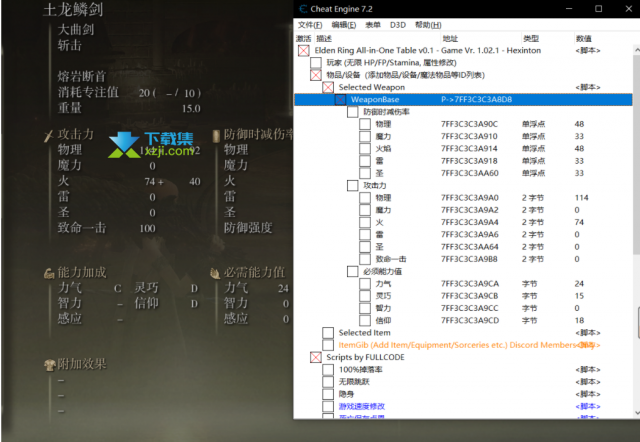Freeze the 魔力 float value 33 checkbox
The width and height of the screenshot is (640, 442).
[x=365, y=136]
